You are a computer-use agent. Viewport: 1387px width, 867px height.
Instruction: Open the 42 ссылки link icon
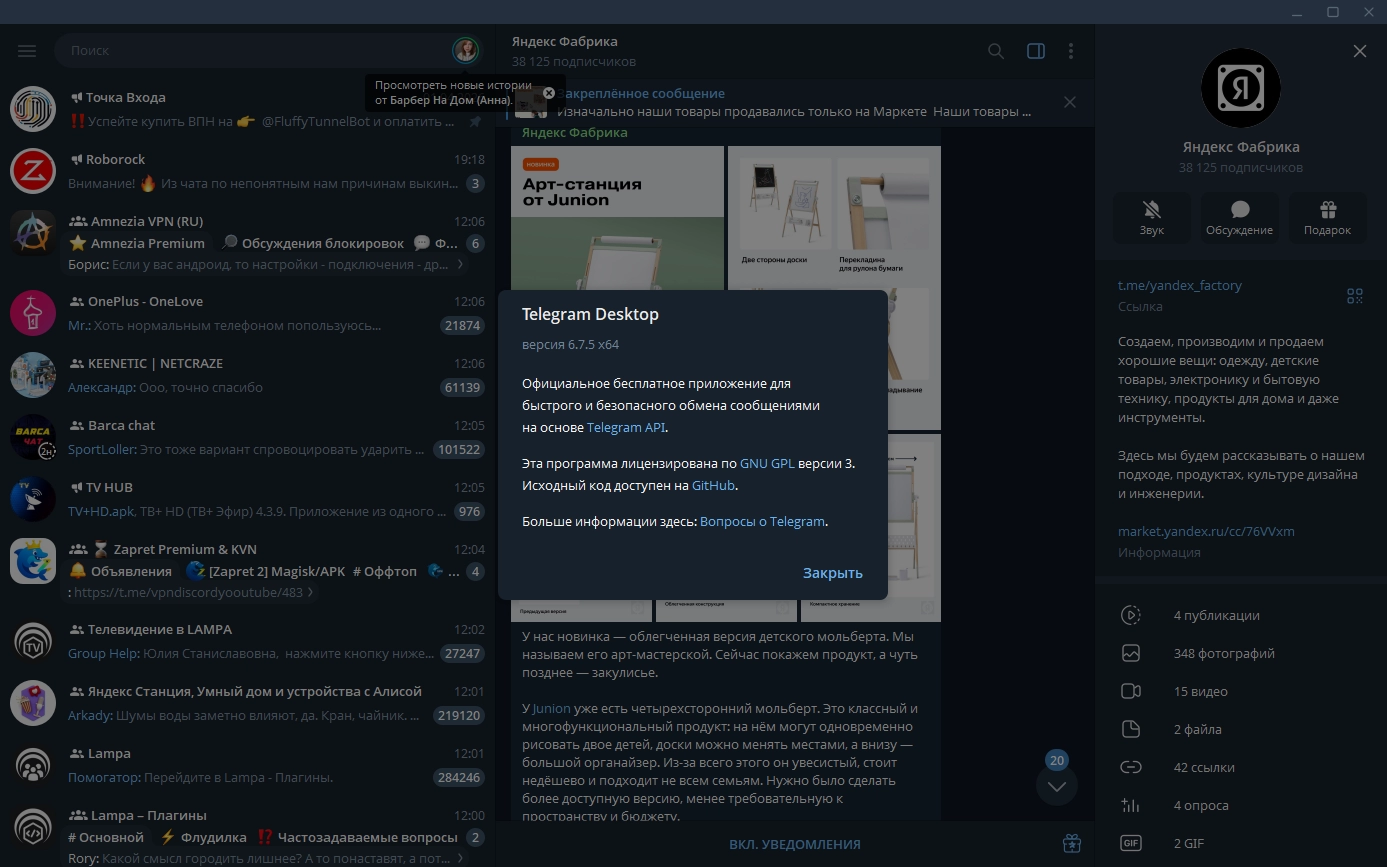tap(1131, 767)
